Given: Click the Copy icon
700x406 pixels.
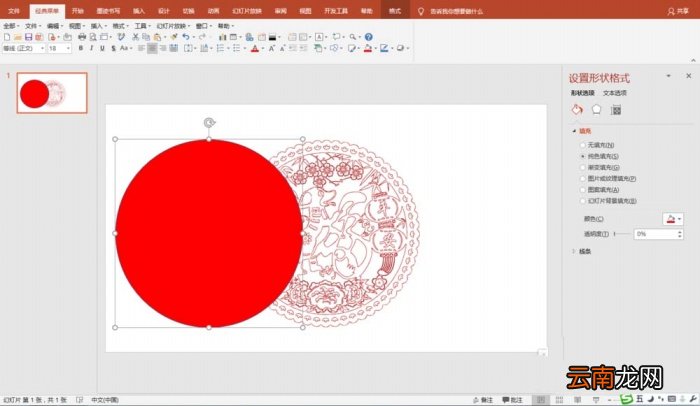Looking at the screenshot, I should (x=146, y=37).
